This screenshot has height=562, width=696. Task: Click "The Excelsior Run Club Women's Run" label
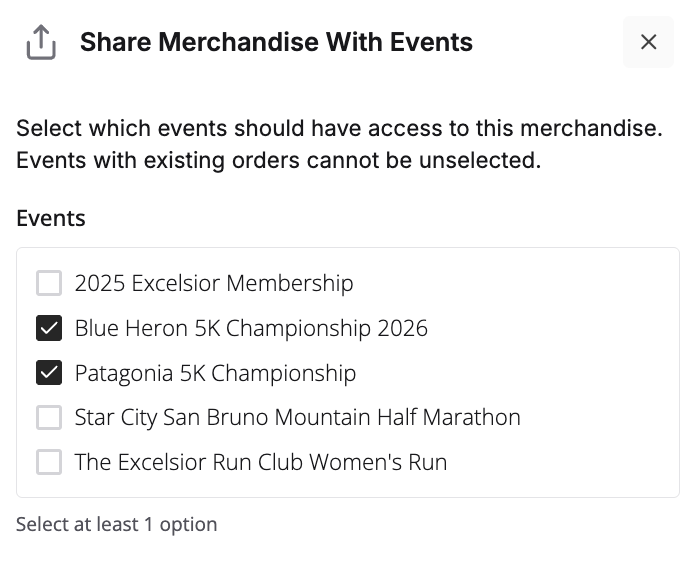click(260, 462)
